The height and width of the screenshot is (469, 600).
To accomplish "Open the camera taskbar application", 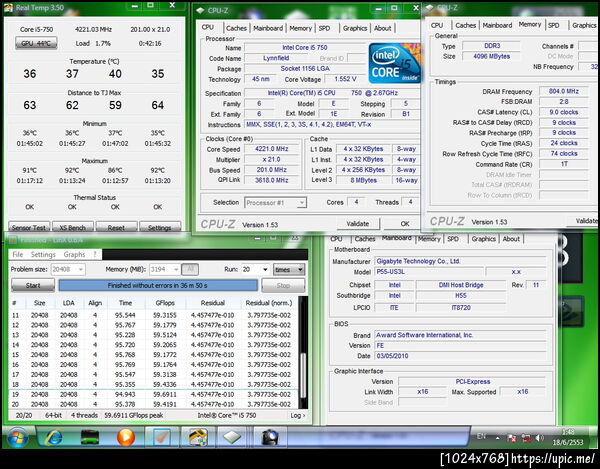I will (x=269, y=437).
